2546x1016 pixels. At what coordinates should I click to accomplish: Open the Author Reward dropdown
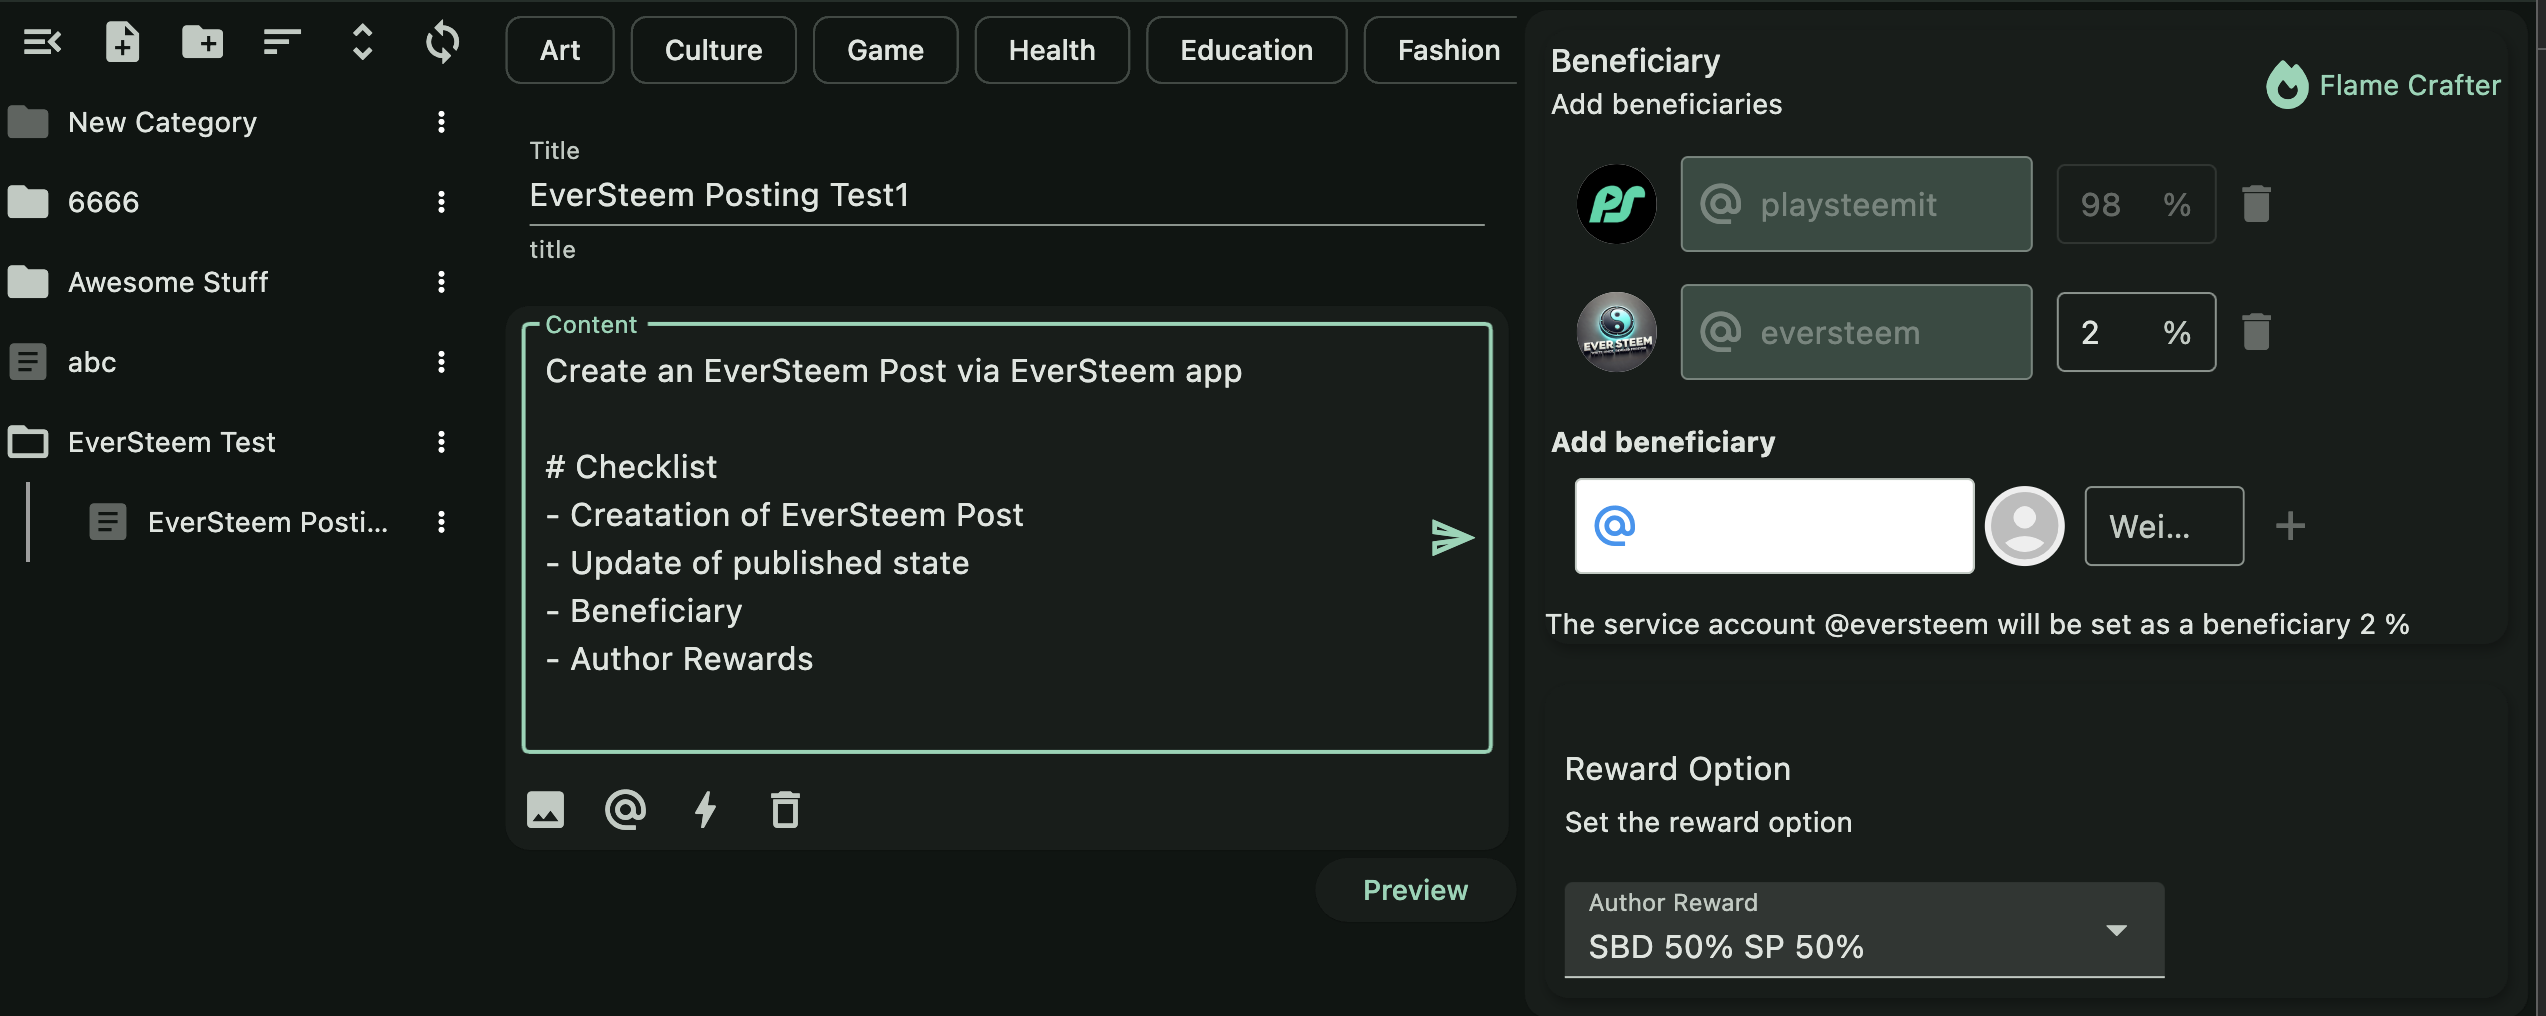click(1864, 930)
